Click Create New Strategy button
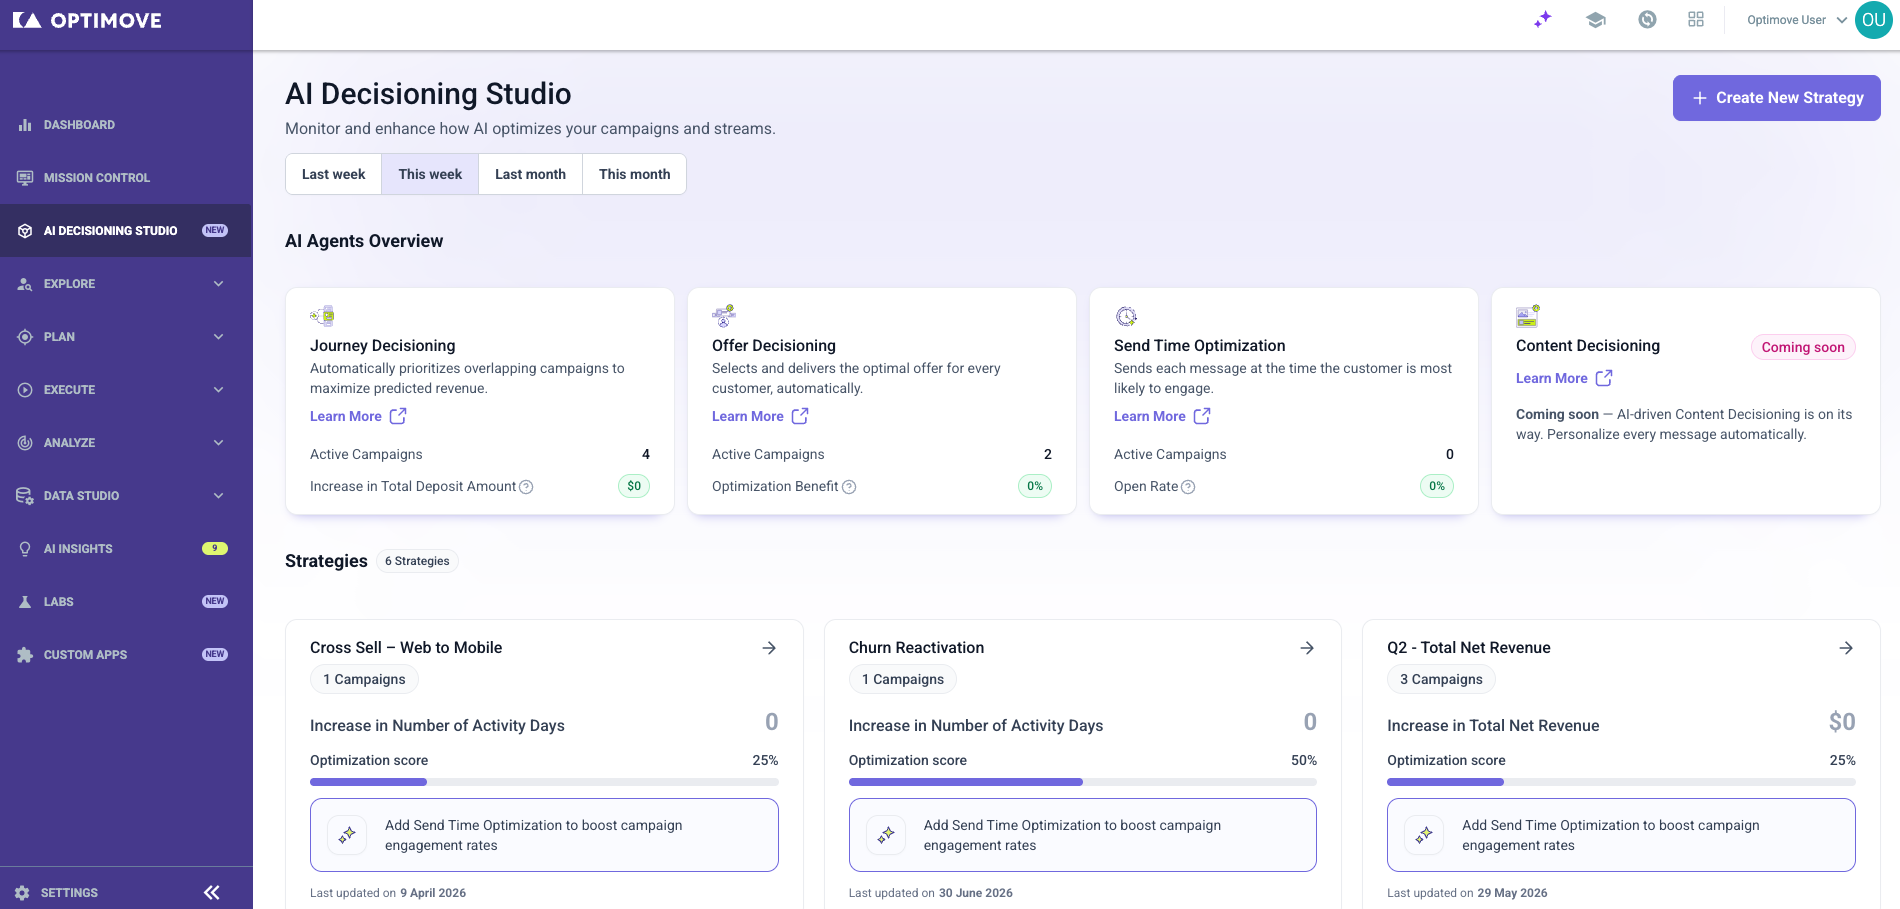The height and width of the screenshot is (909, 1900). tap(1776, 98)
